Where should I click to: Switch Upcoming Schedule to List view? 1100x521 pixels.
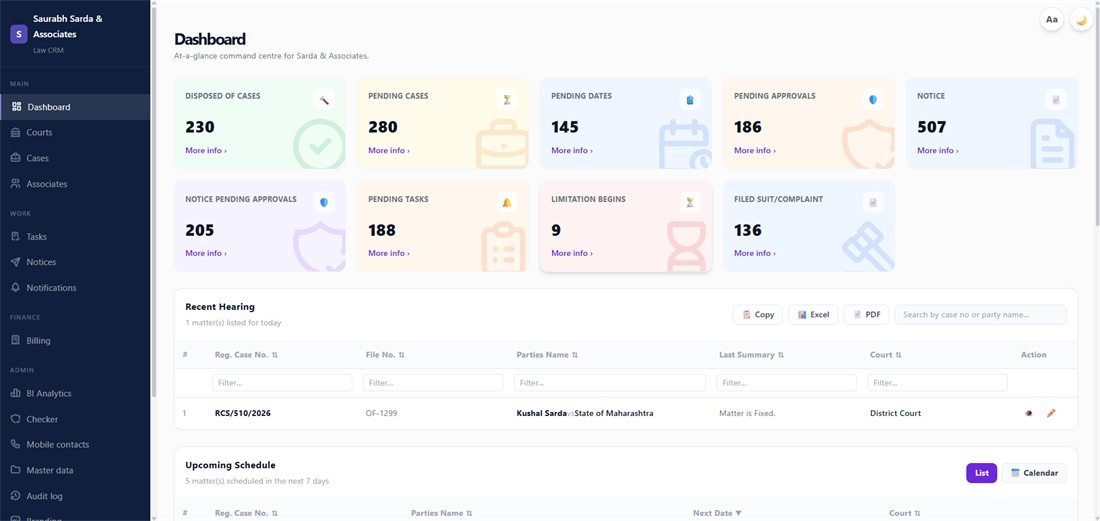pos(981,473)
